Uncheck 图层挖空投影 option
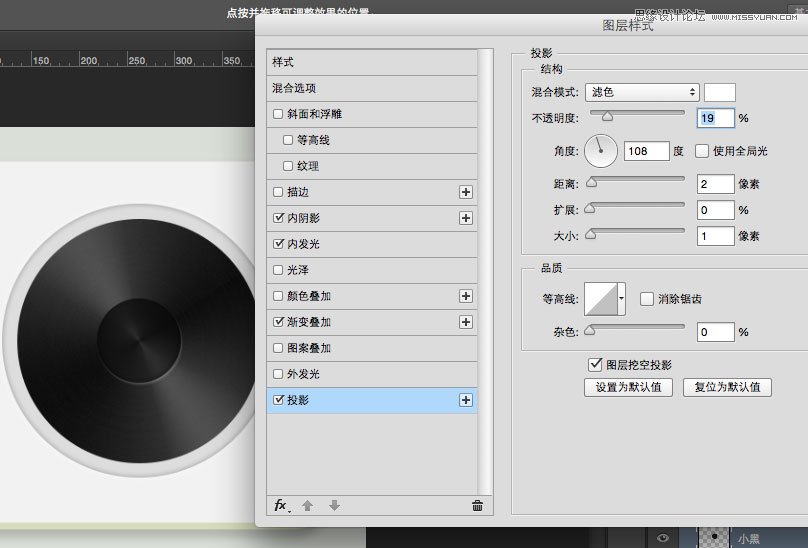 (595, 364)
